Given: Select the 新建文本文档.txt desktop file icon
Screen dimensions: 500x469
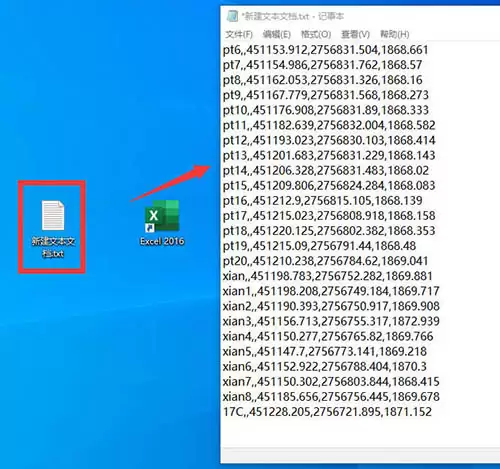Looking at the screenshot, I should click(52, 228).
